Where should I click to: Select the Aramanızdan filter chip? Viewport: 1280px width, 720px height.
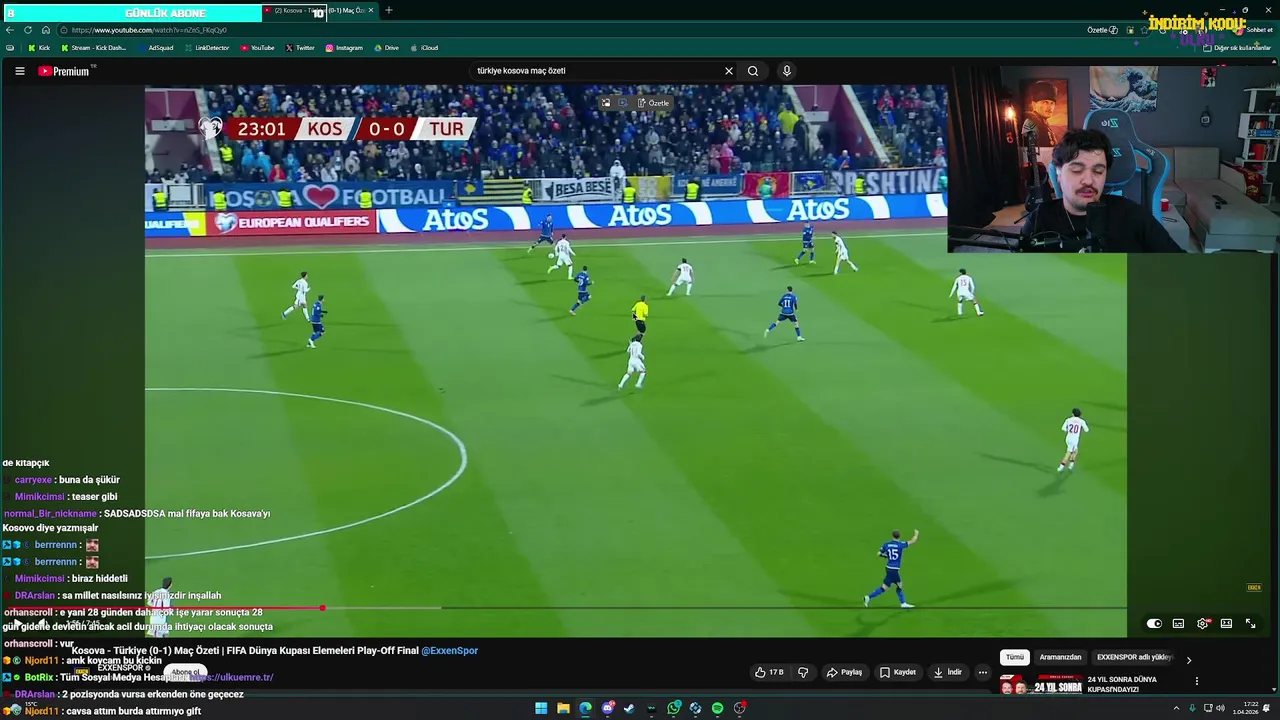[x=1061, y=658]
